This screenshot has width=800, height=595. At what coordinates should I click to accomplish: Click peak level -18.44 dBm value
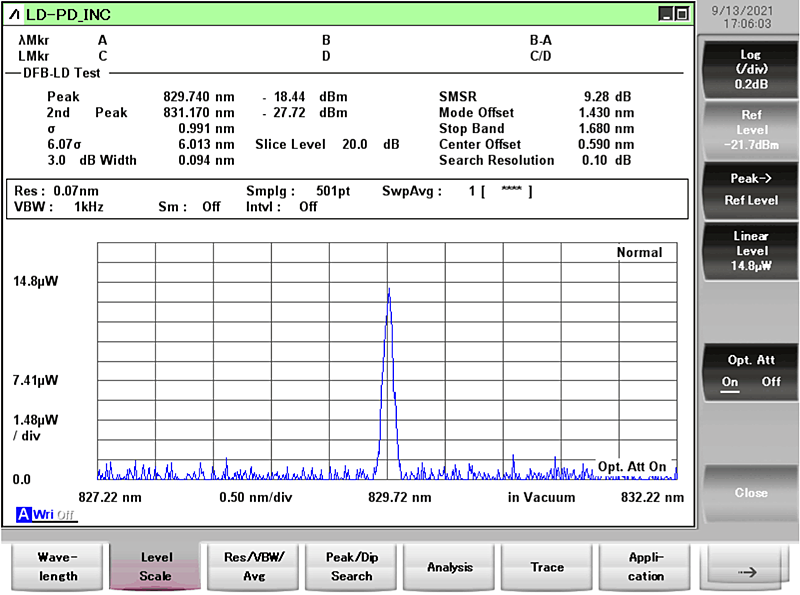coord(305,96)
